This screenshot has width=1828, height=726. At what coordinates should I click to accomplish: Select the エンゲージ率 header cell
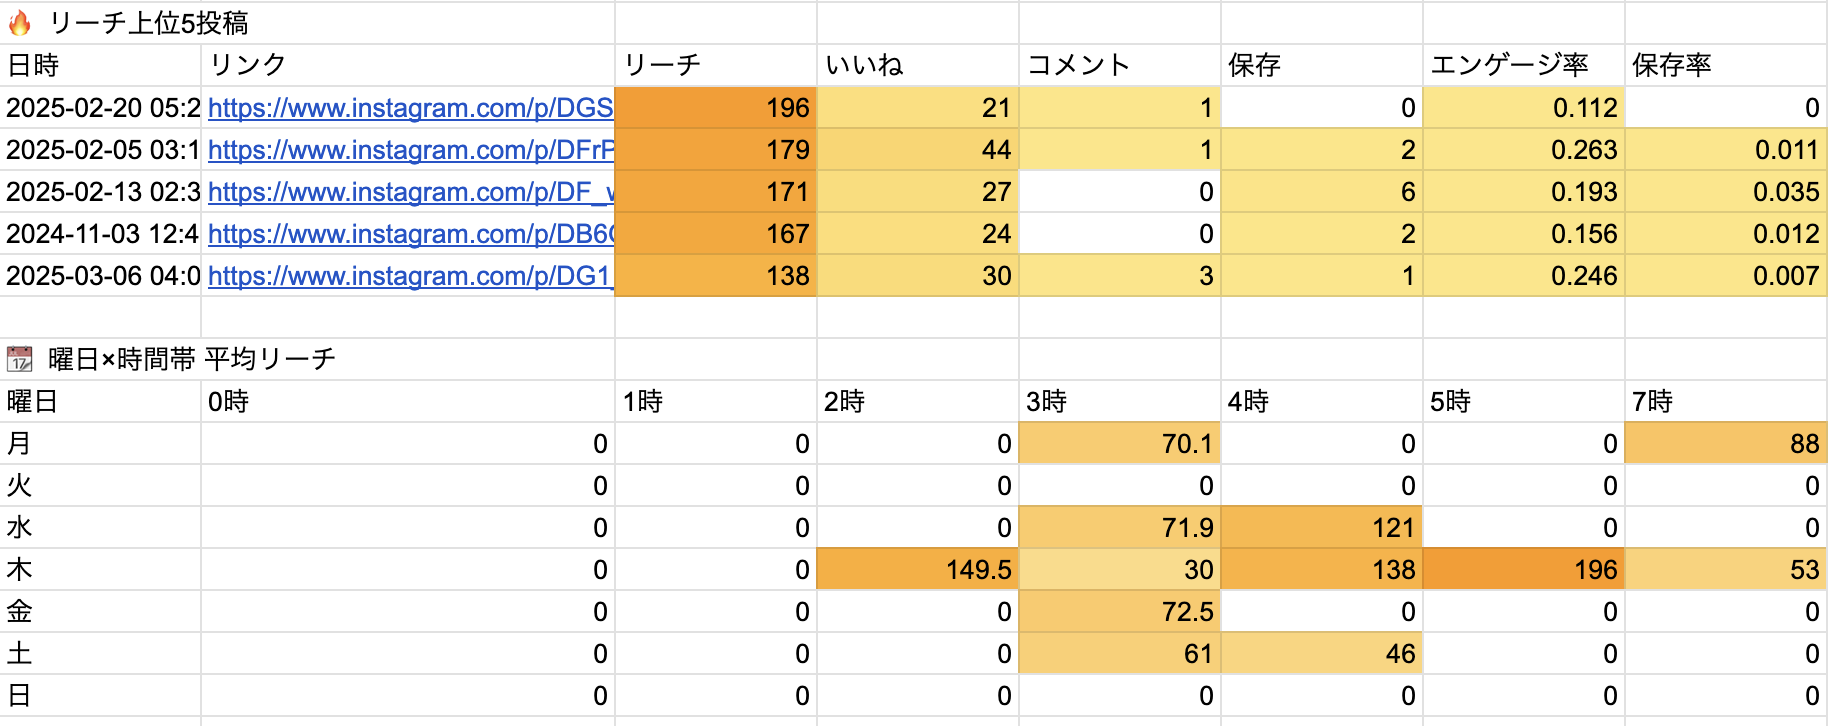pyautogui.click(x=1522, y=65)
